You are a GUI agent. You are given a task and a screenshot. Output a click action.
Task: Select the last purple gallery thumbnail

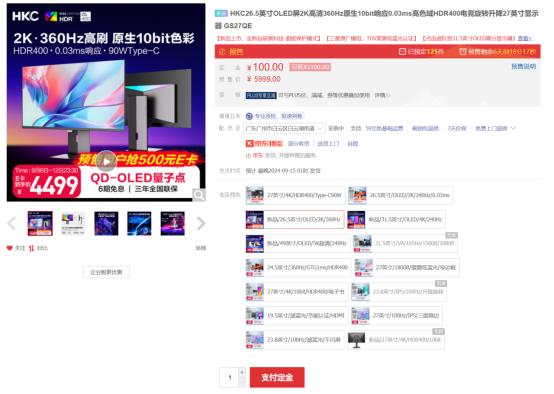(x=172, y=223)
